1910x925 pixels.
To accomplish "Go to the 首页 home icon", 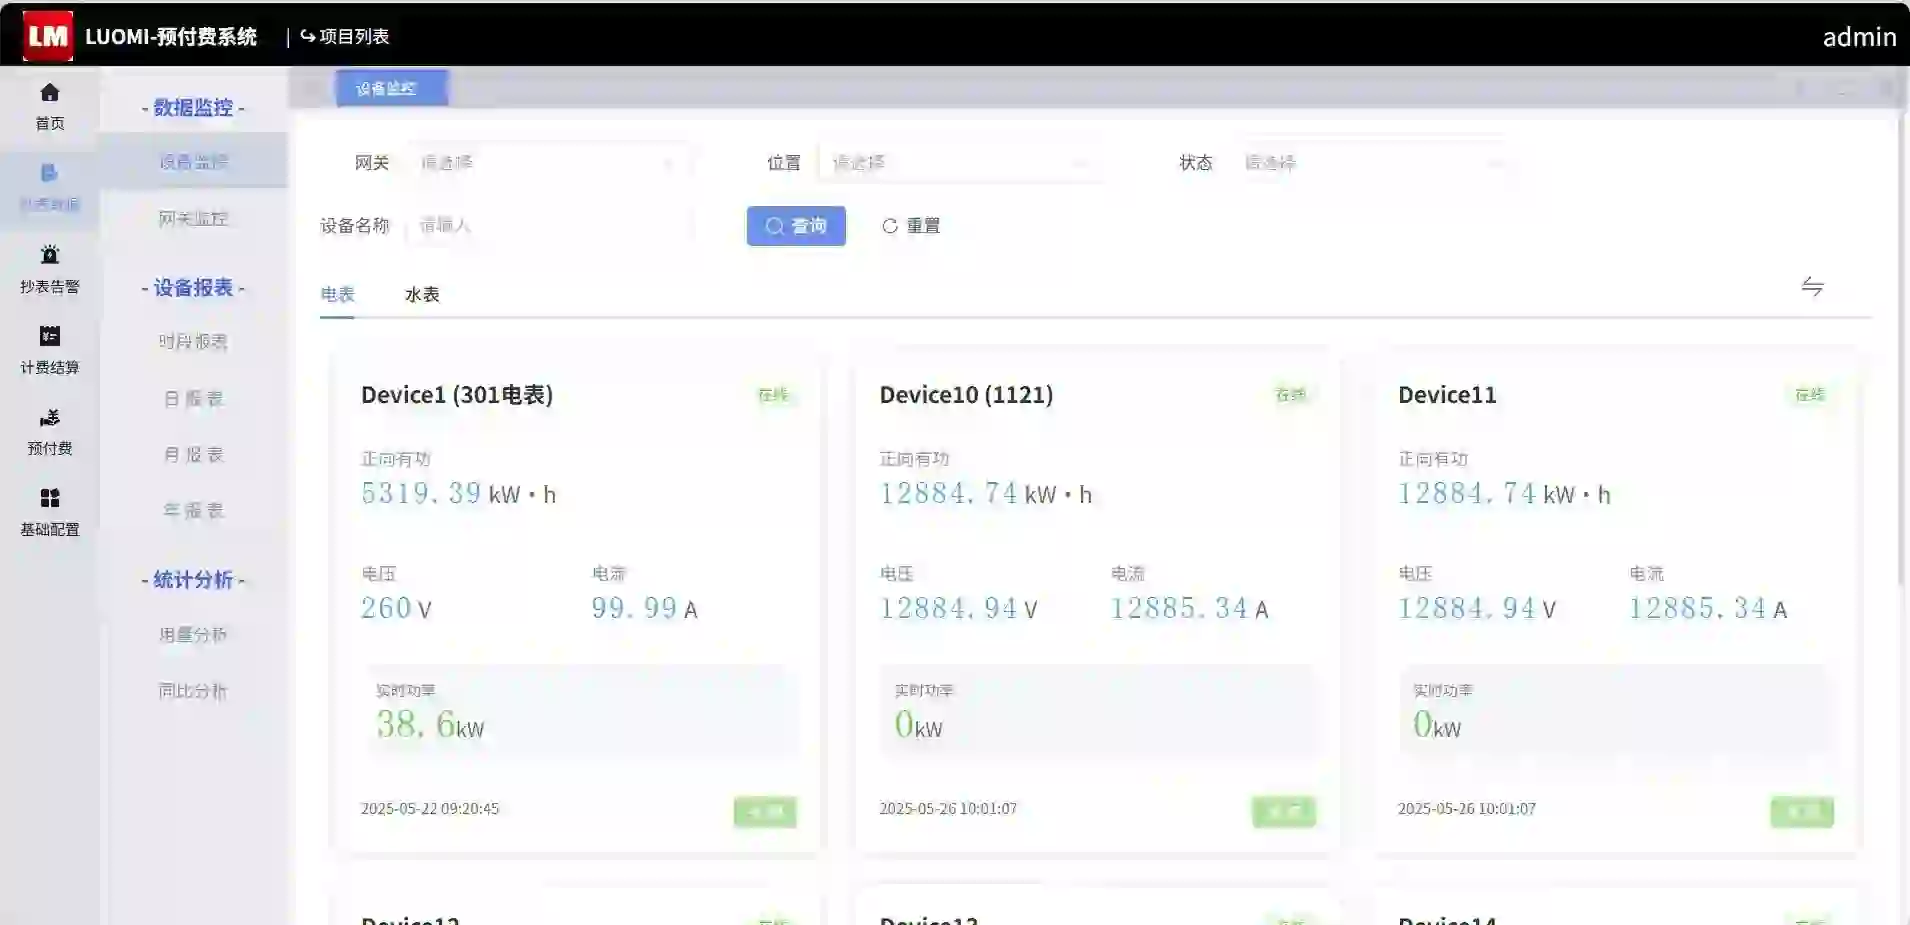I will pos(49,93).
